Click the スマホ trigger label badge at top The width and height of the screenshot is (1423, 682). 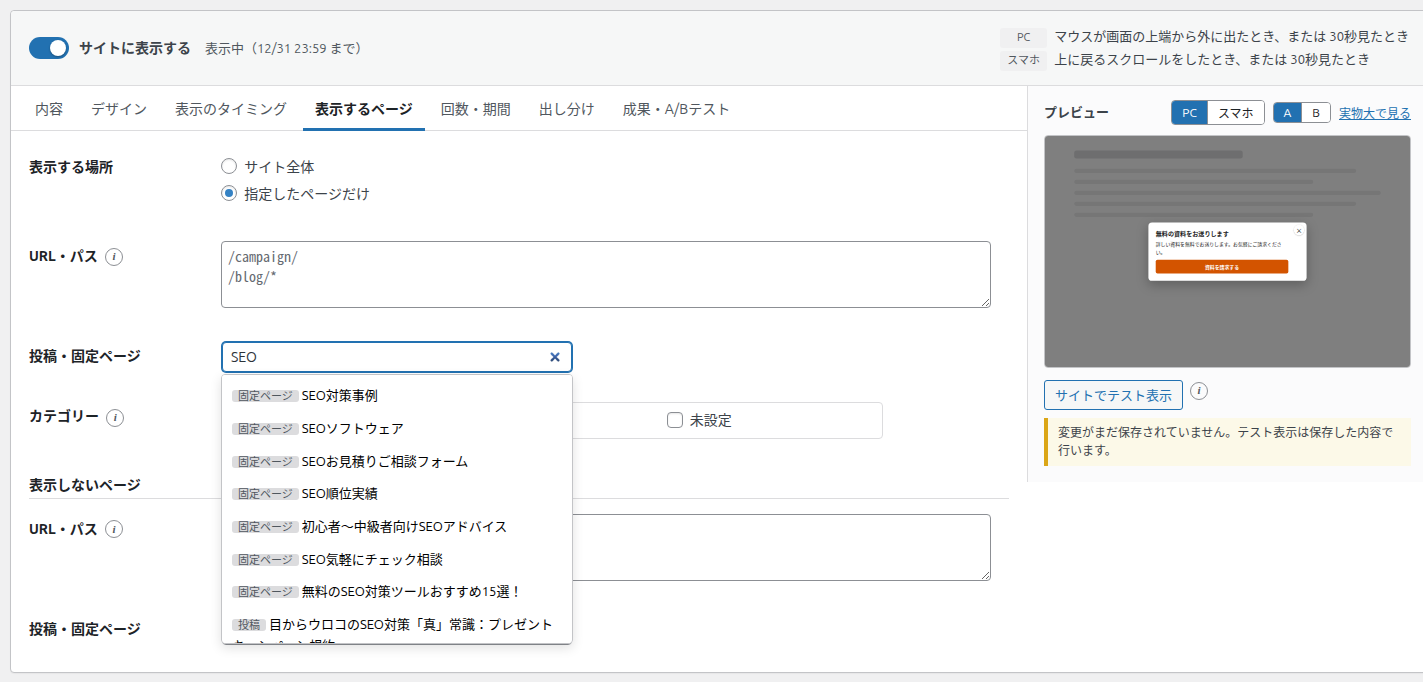coord(1023,60)
